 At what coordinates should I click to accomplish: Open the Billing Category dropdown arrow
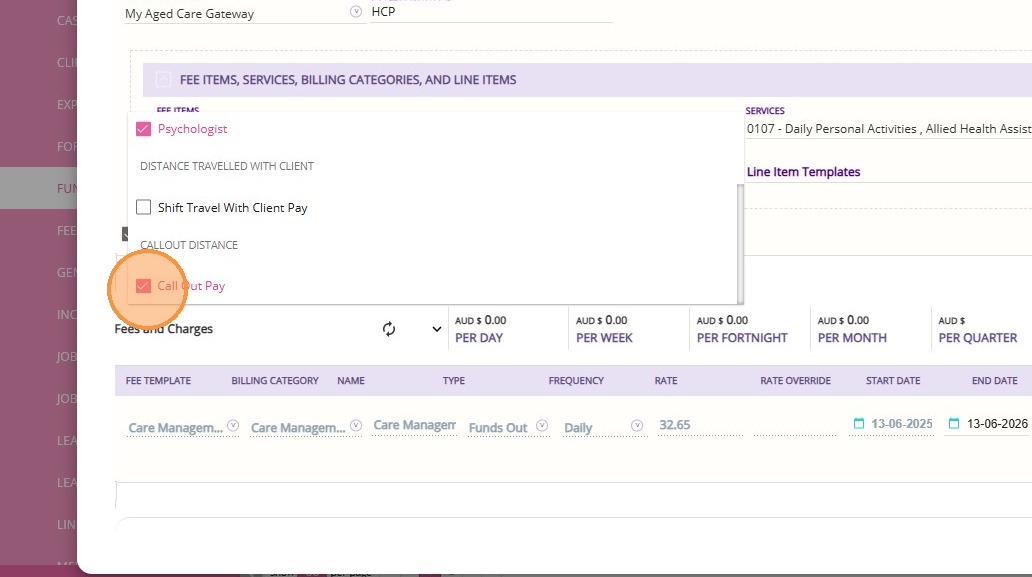point(355,426)
